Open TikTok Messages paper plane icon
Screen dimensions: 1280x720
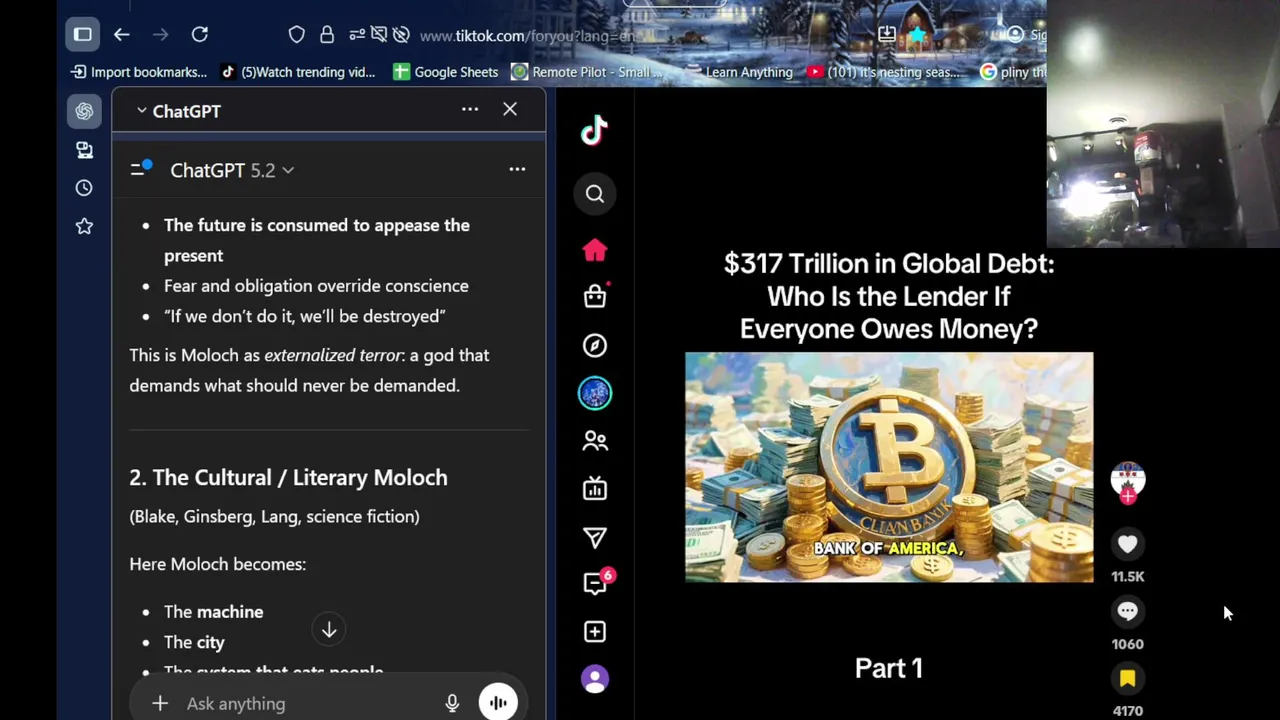click(595, 538)
